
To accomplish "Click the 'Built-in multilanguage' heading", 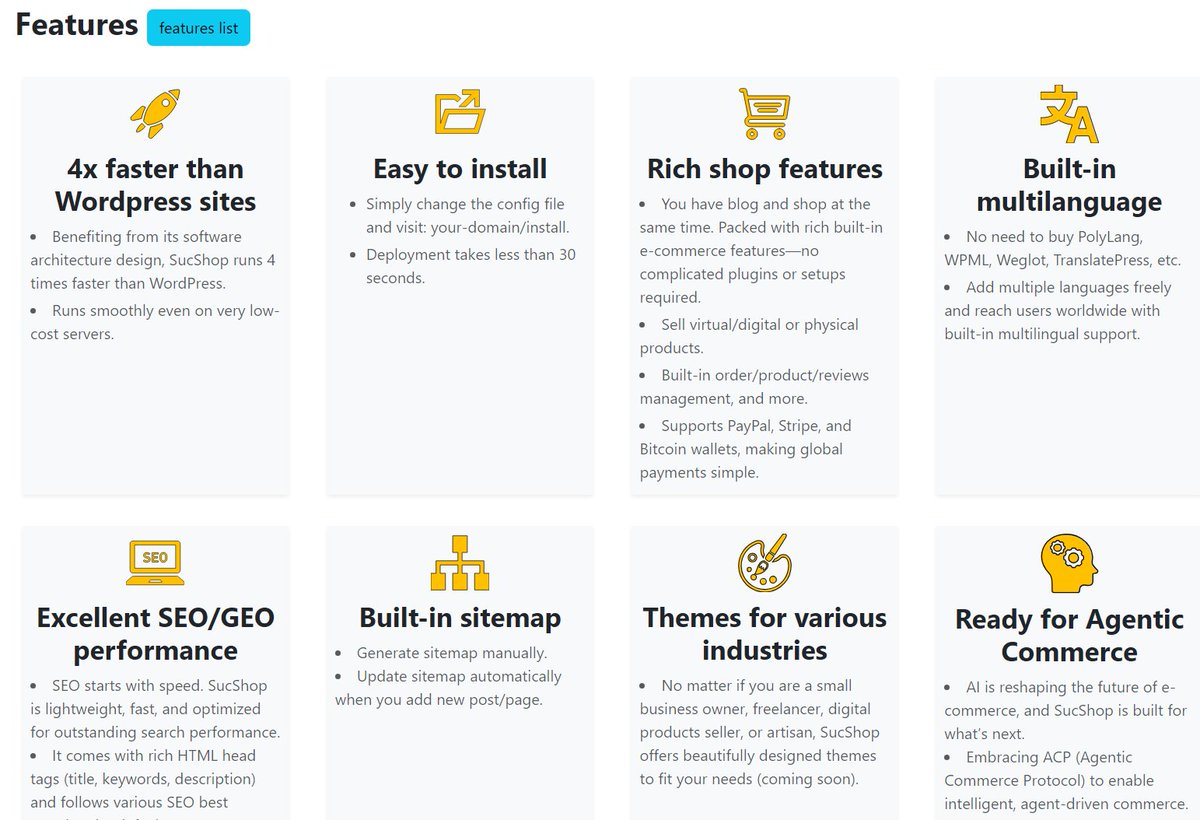I will coord(1069,185).
